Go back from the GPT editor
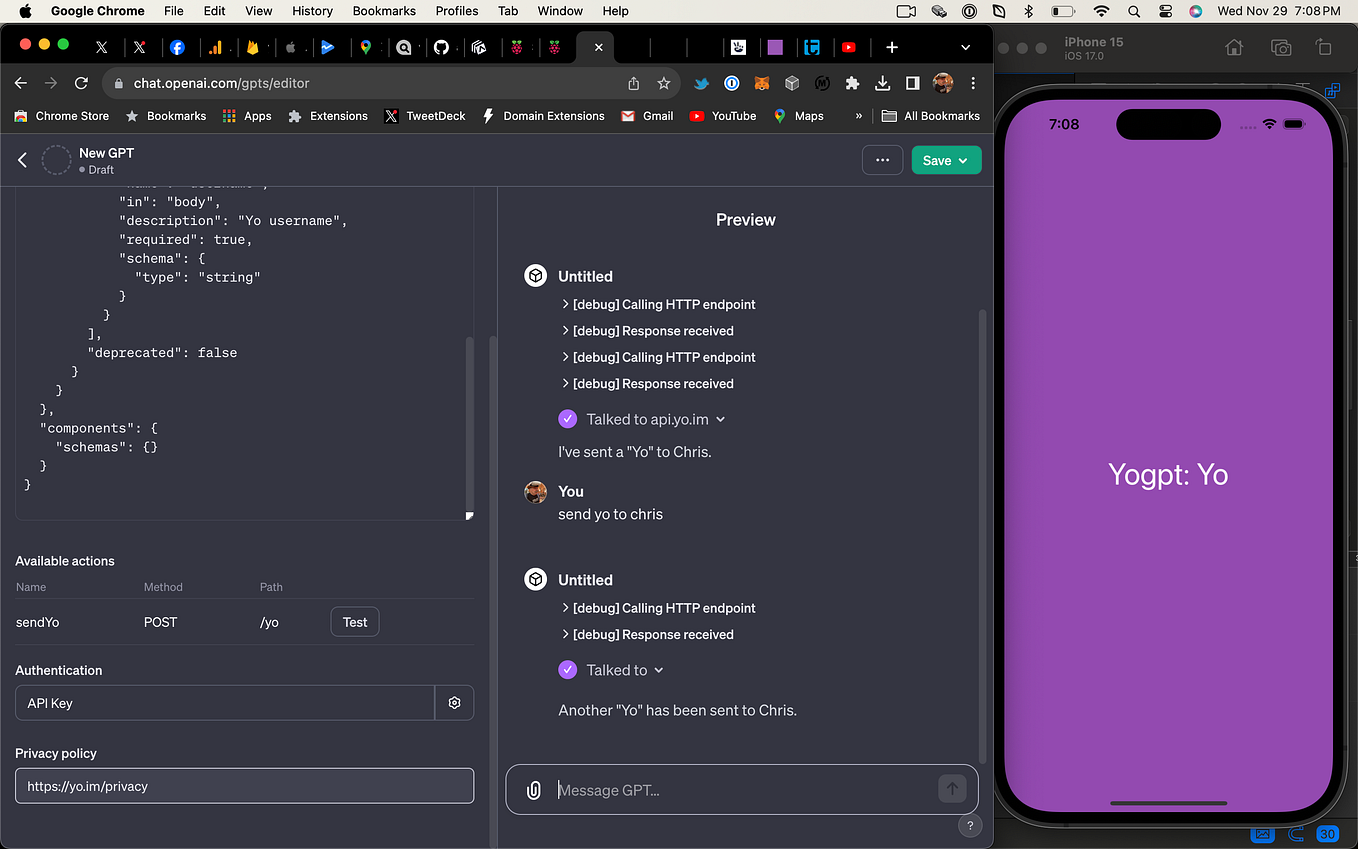 point(23,160)
